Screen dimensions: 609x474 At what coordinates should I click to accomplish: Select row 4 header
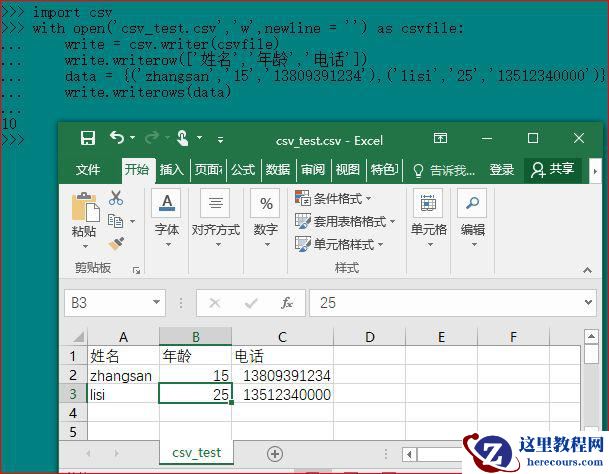(73, 413)
